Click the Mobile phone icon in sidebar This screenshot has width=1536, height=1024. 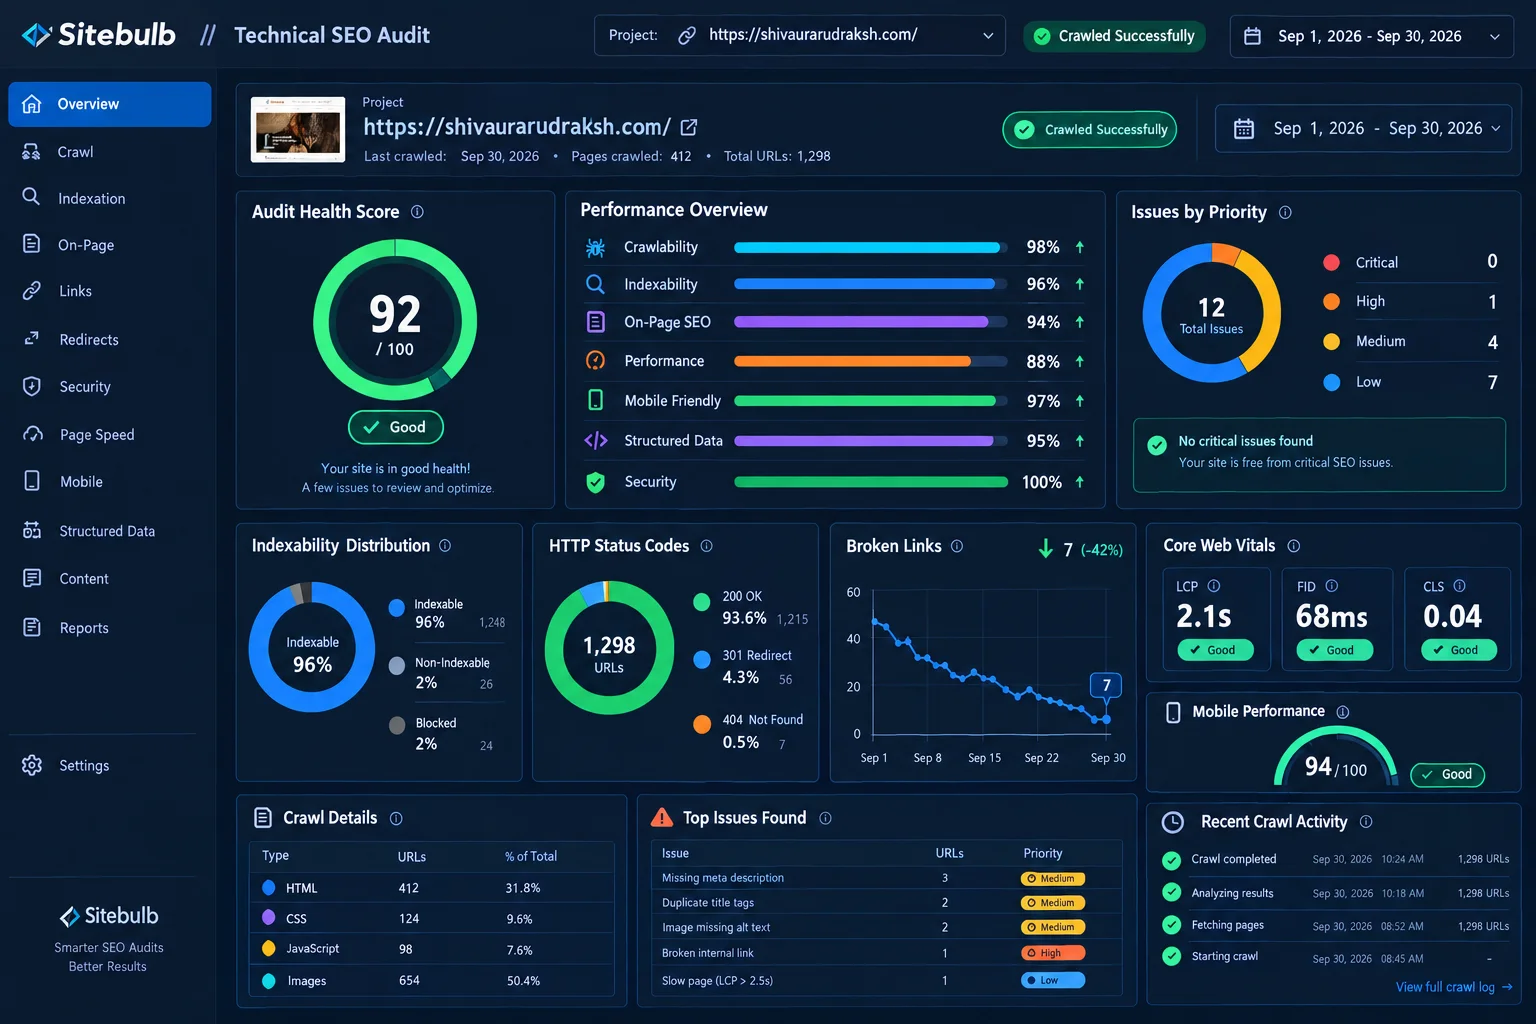pos(32,481)
